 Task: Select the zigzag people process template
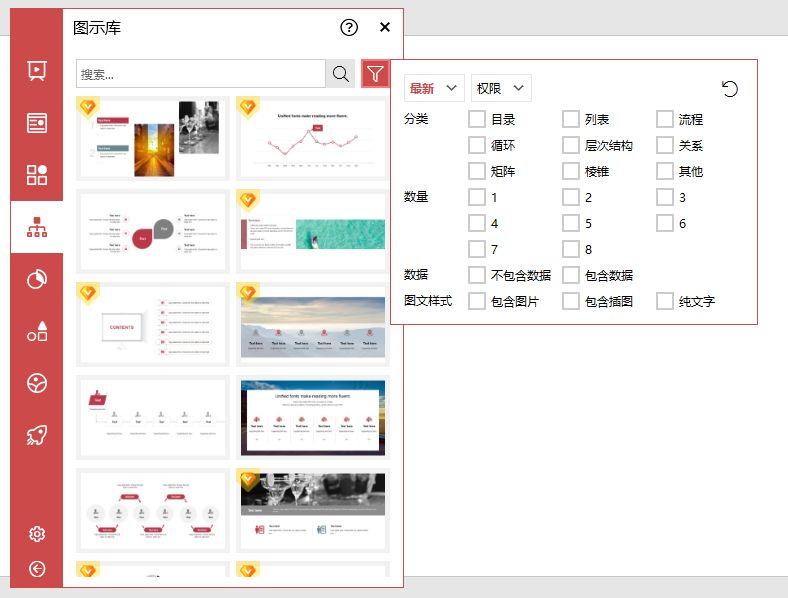153,511
